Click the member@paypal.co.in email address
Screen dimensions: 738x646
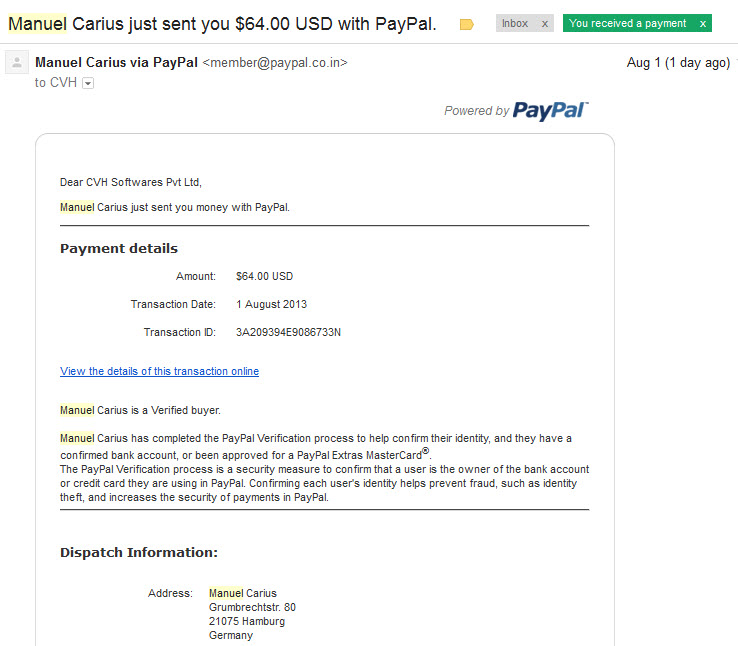(x=275, y=63)
